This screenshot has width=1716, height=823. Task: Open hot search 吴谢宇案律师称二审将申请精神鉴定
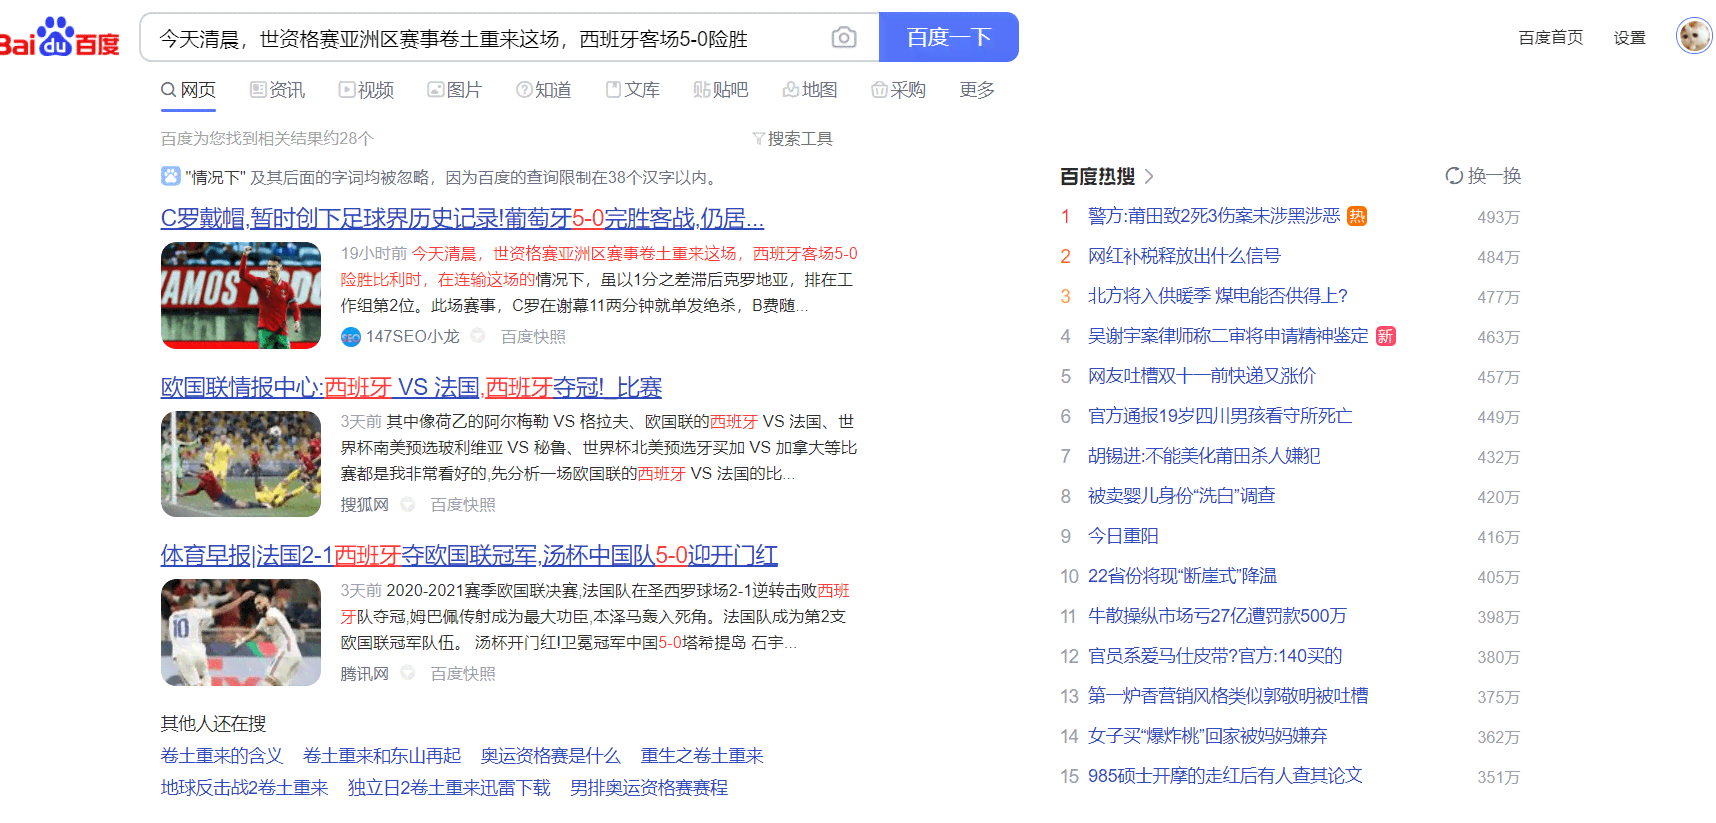1228,336
